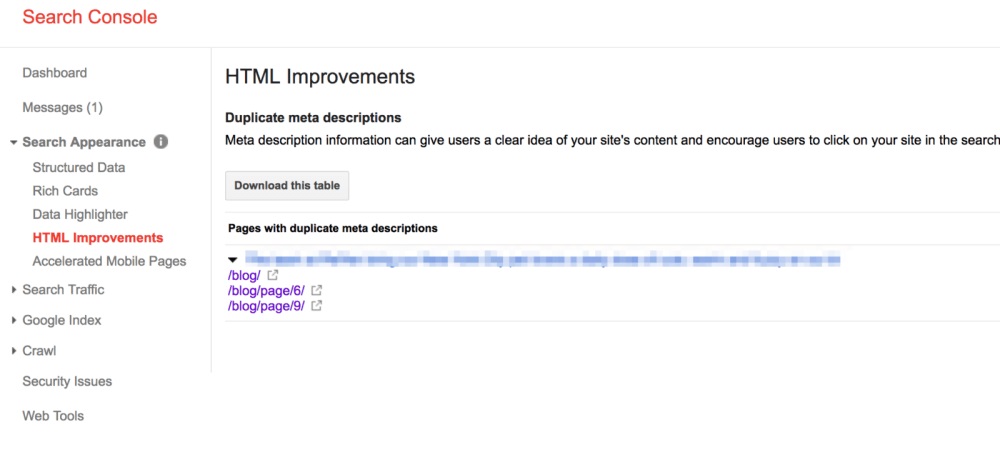Select Structured Data in sidebar

coord(79,168)
